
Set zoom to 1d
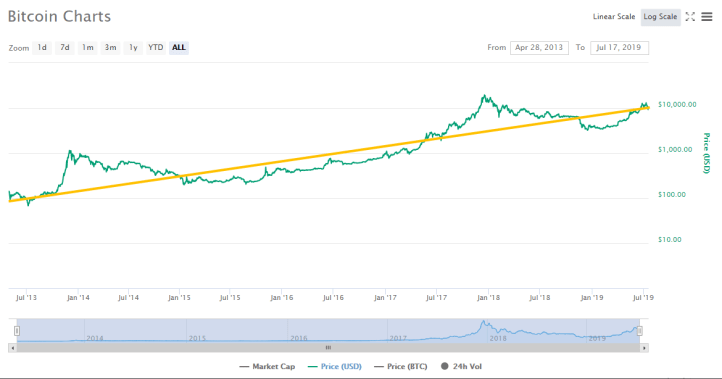click(x=42, y=47)
